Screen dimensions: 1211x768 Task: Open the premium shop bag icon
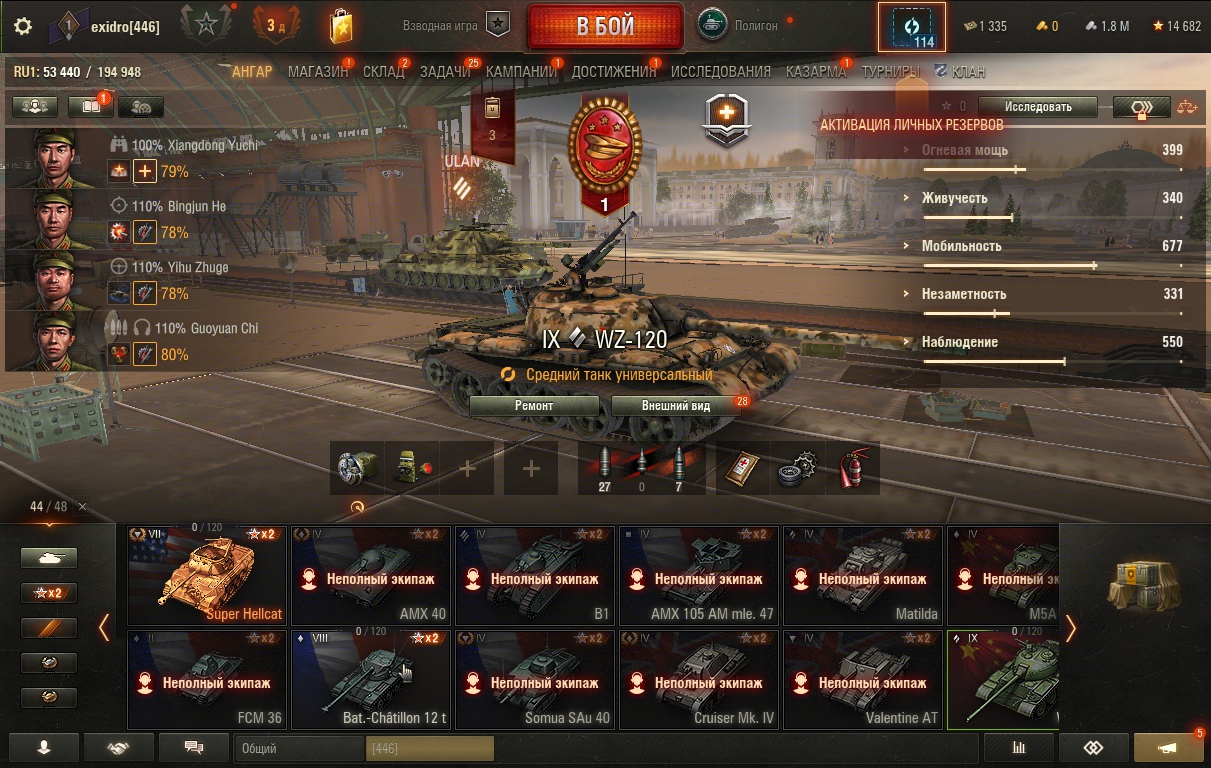pyautogui.click(x=341, y=26)
